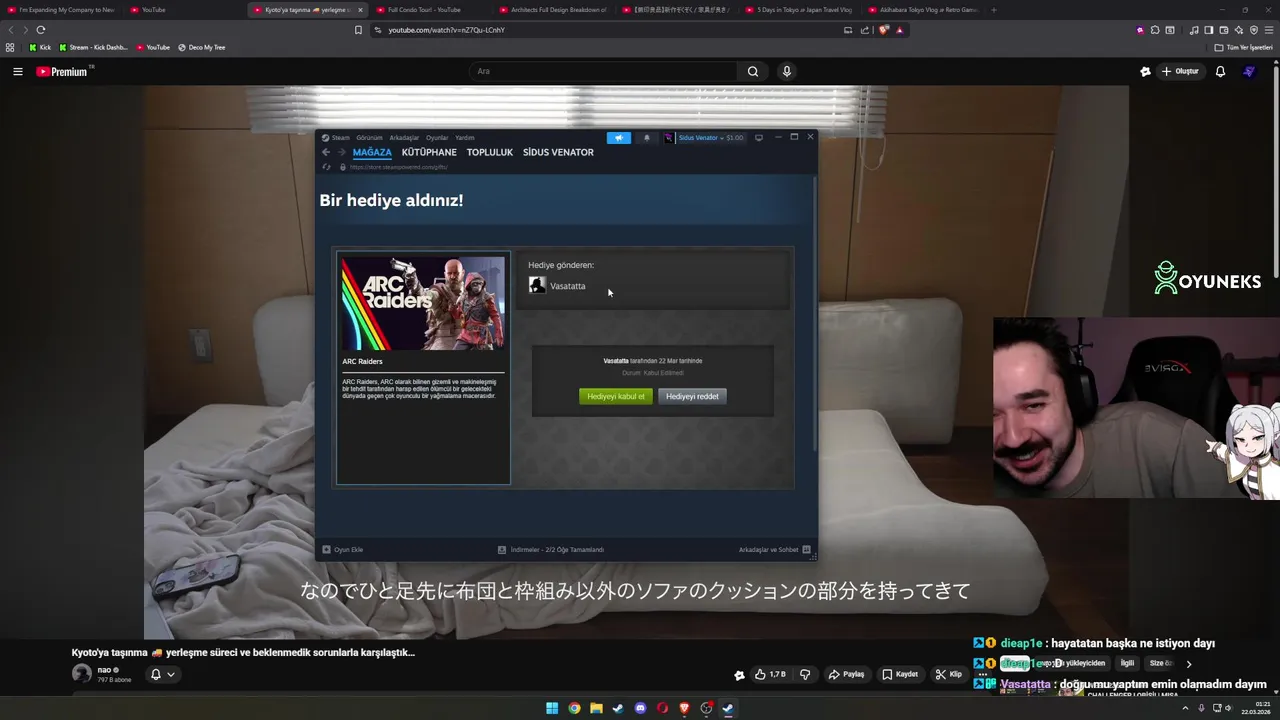
Task: Open Yardım menu in Steam
Action: coord(465,138)
